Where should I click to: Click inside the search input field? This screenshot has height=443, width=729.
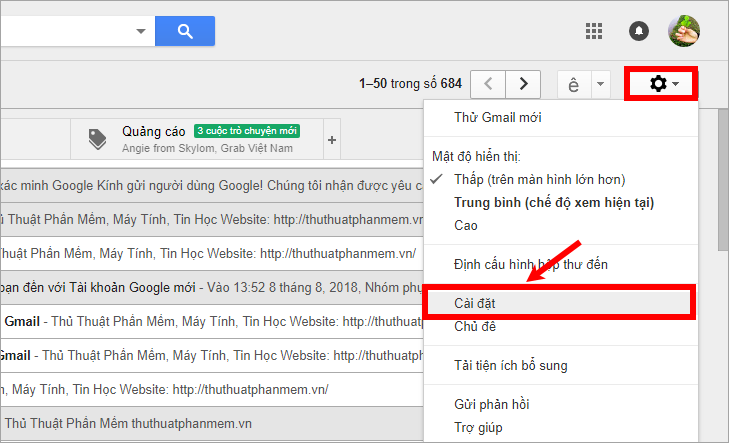coord(67,31)
